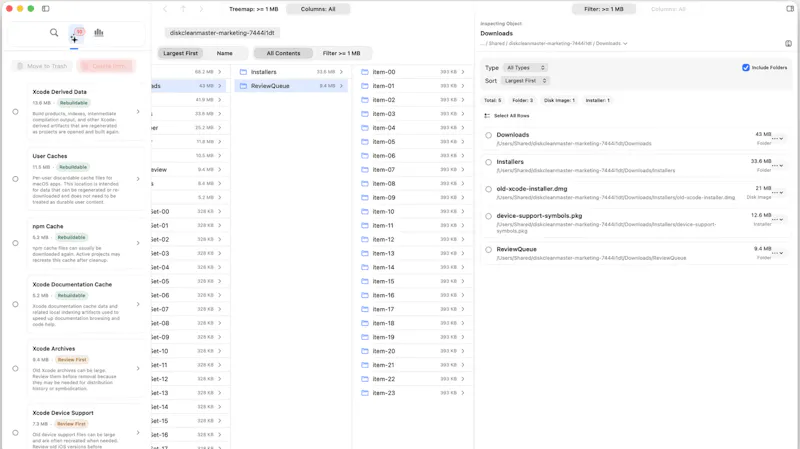Select item-20 row in the column
The image size is (800, 449).
point(413,351)
